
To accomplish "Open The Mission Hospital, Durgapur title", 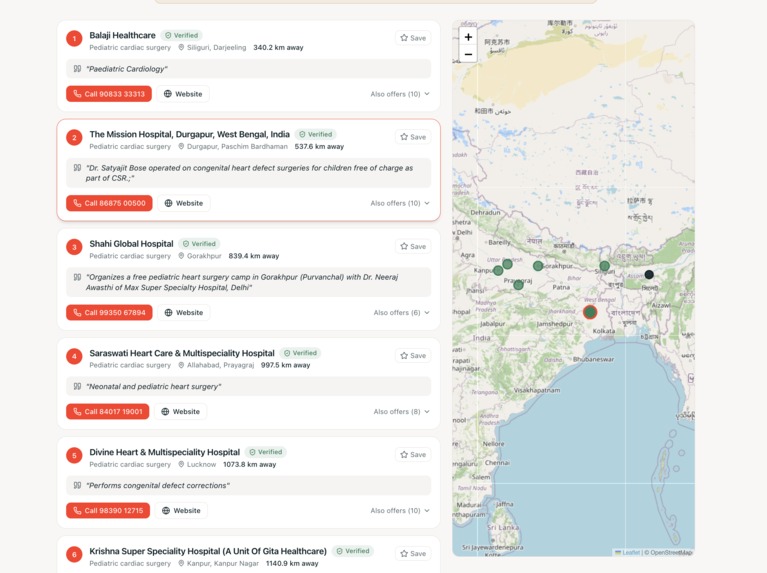I will [189, 134].
